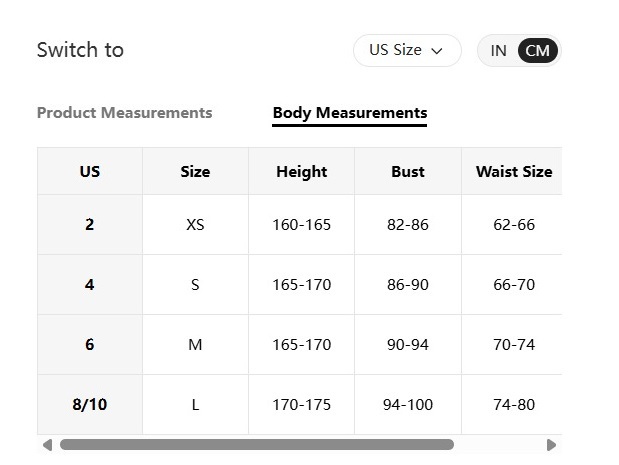Click the US column header
The image size is (619, 465).
click(x=90, y=172)
